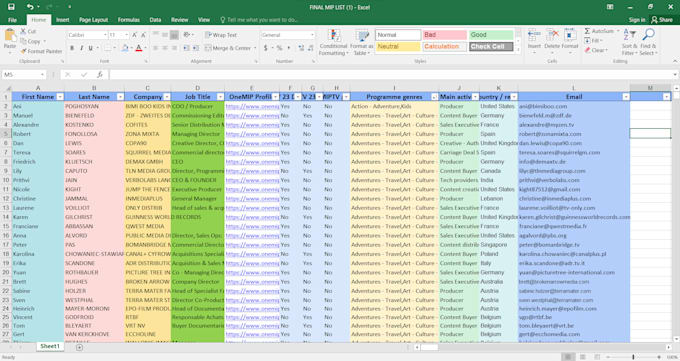Open the Merge & Center dropdown arrow

click(x=255, y=48)
